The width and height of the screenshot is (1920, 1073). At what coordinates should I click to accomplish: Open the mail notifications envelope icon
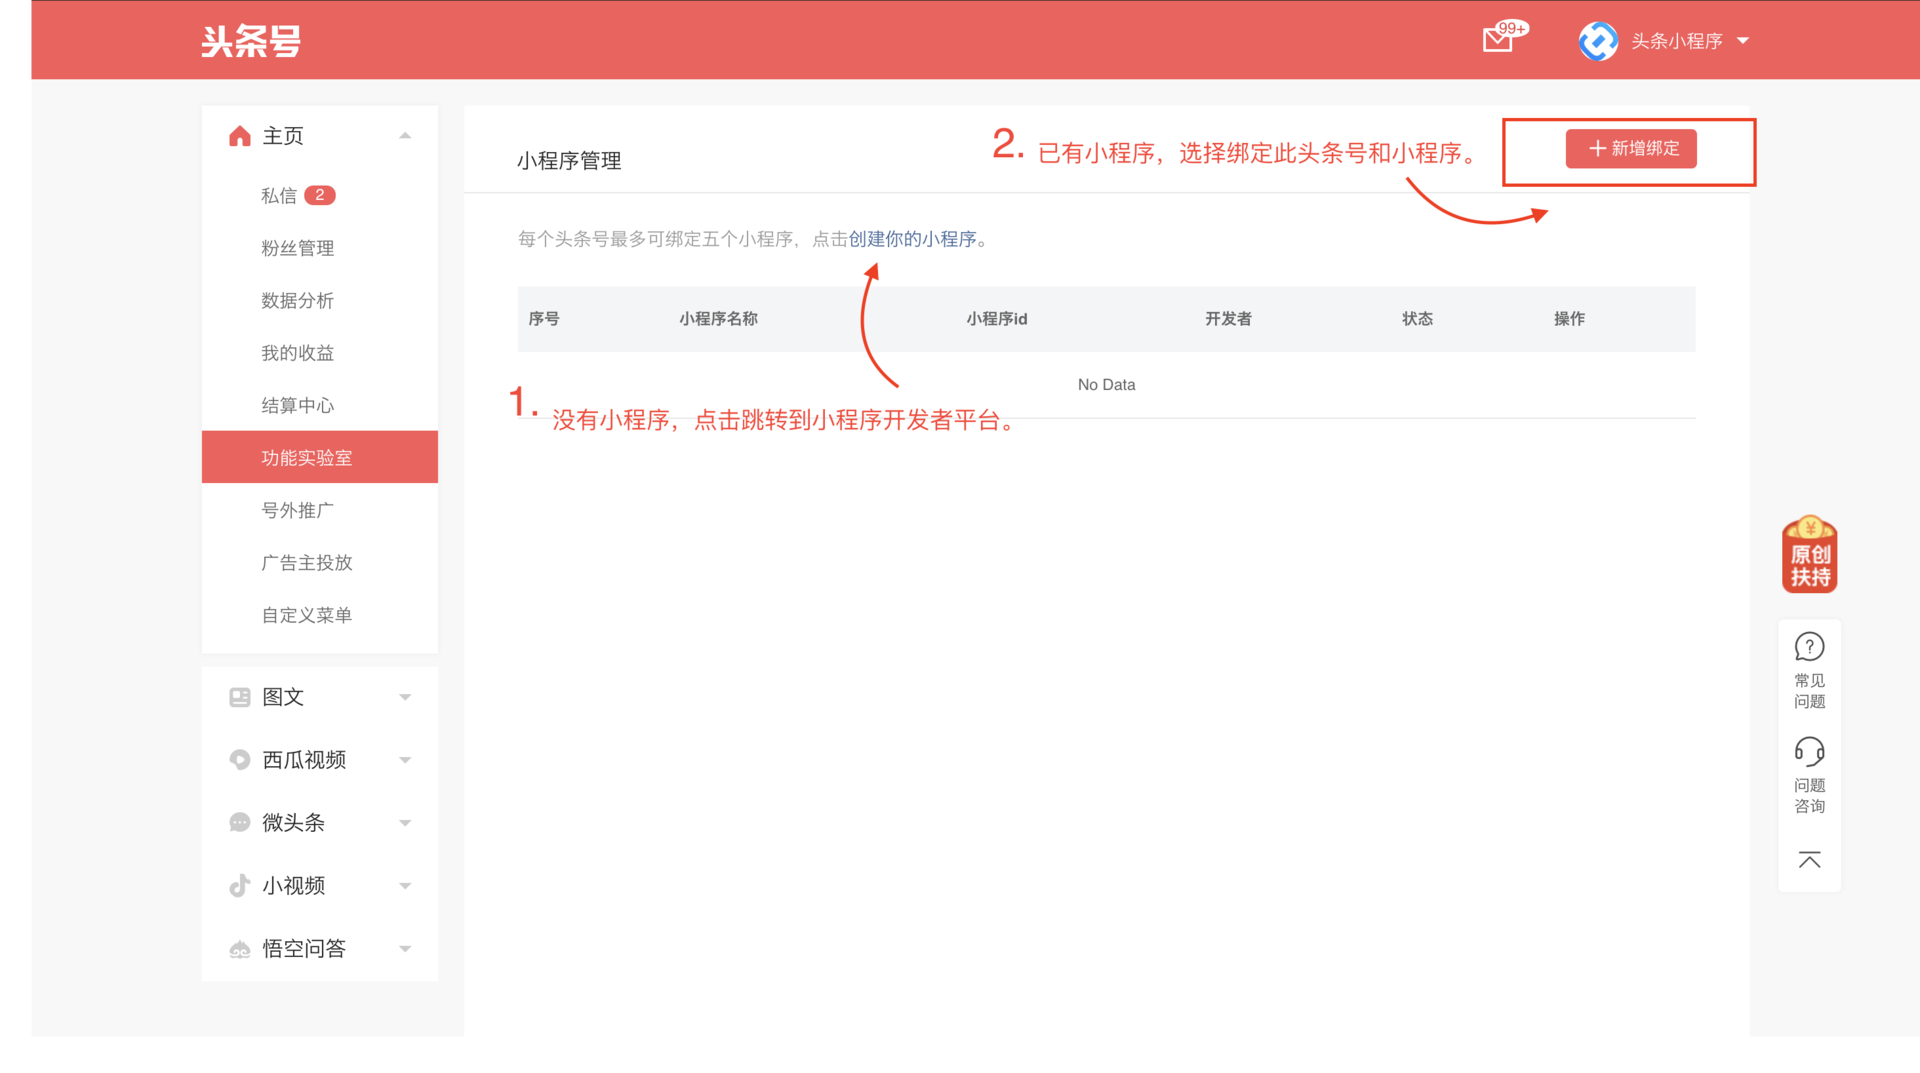point(1498,40)
